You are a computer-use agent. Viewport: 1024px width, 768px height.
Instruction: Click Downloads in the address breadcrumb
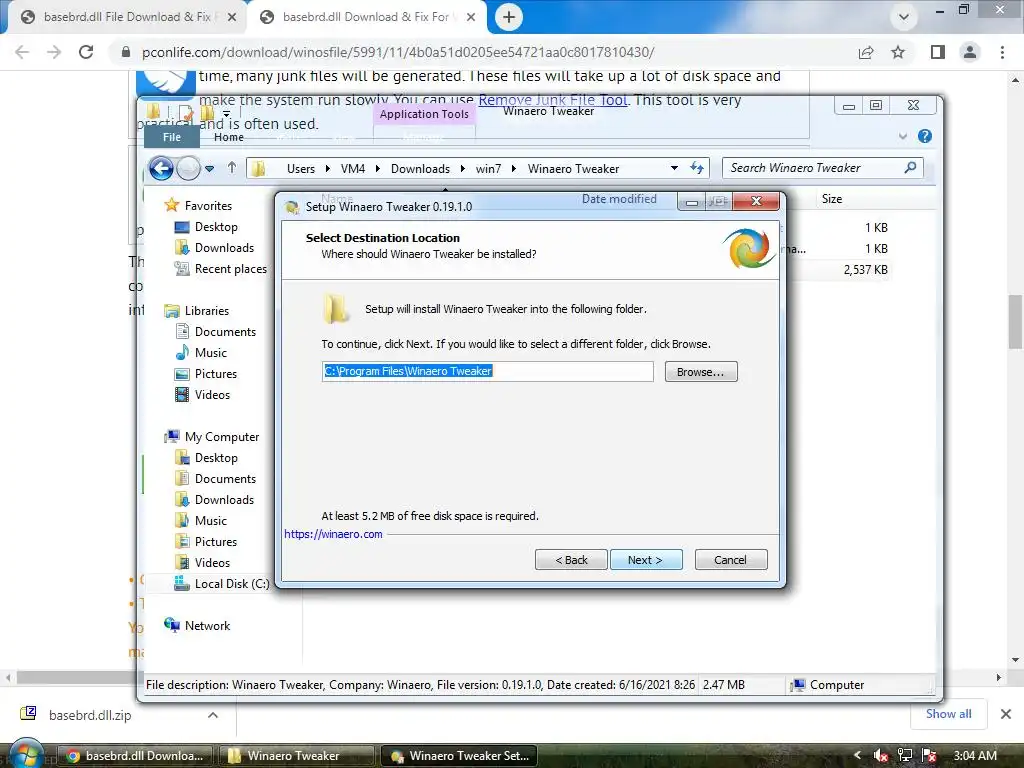pos(420,168)
